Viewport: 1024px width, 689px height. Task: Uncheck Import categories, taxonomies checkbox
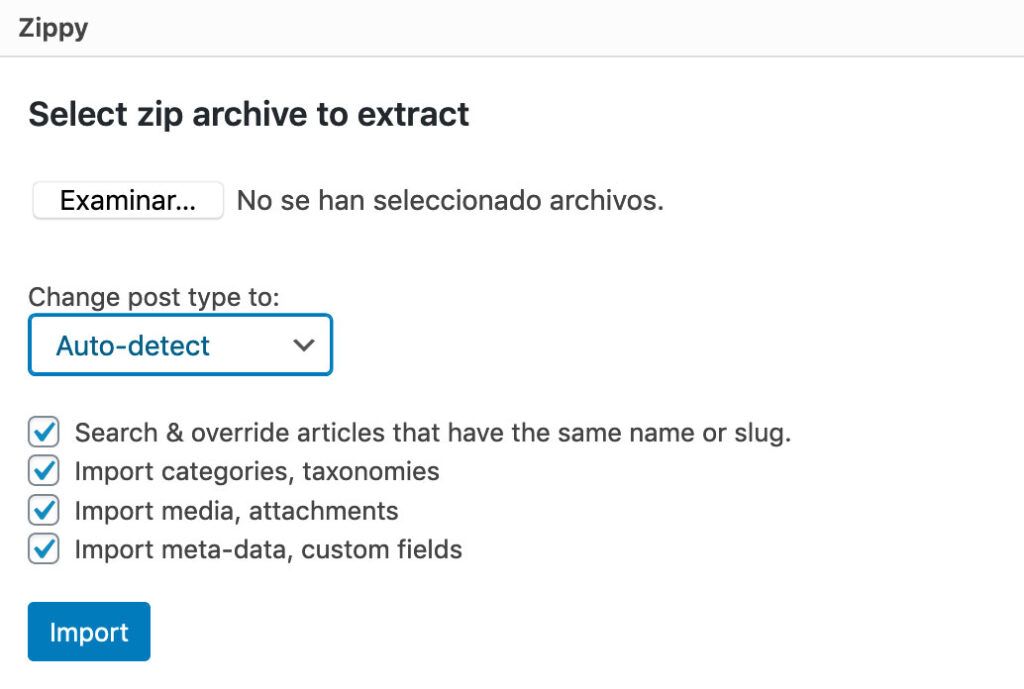(44, 471)
